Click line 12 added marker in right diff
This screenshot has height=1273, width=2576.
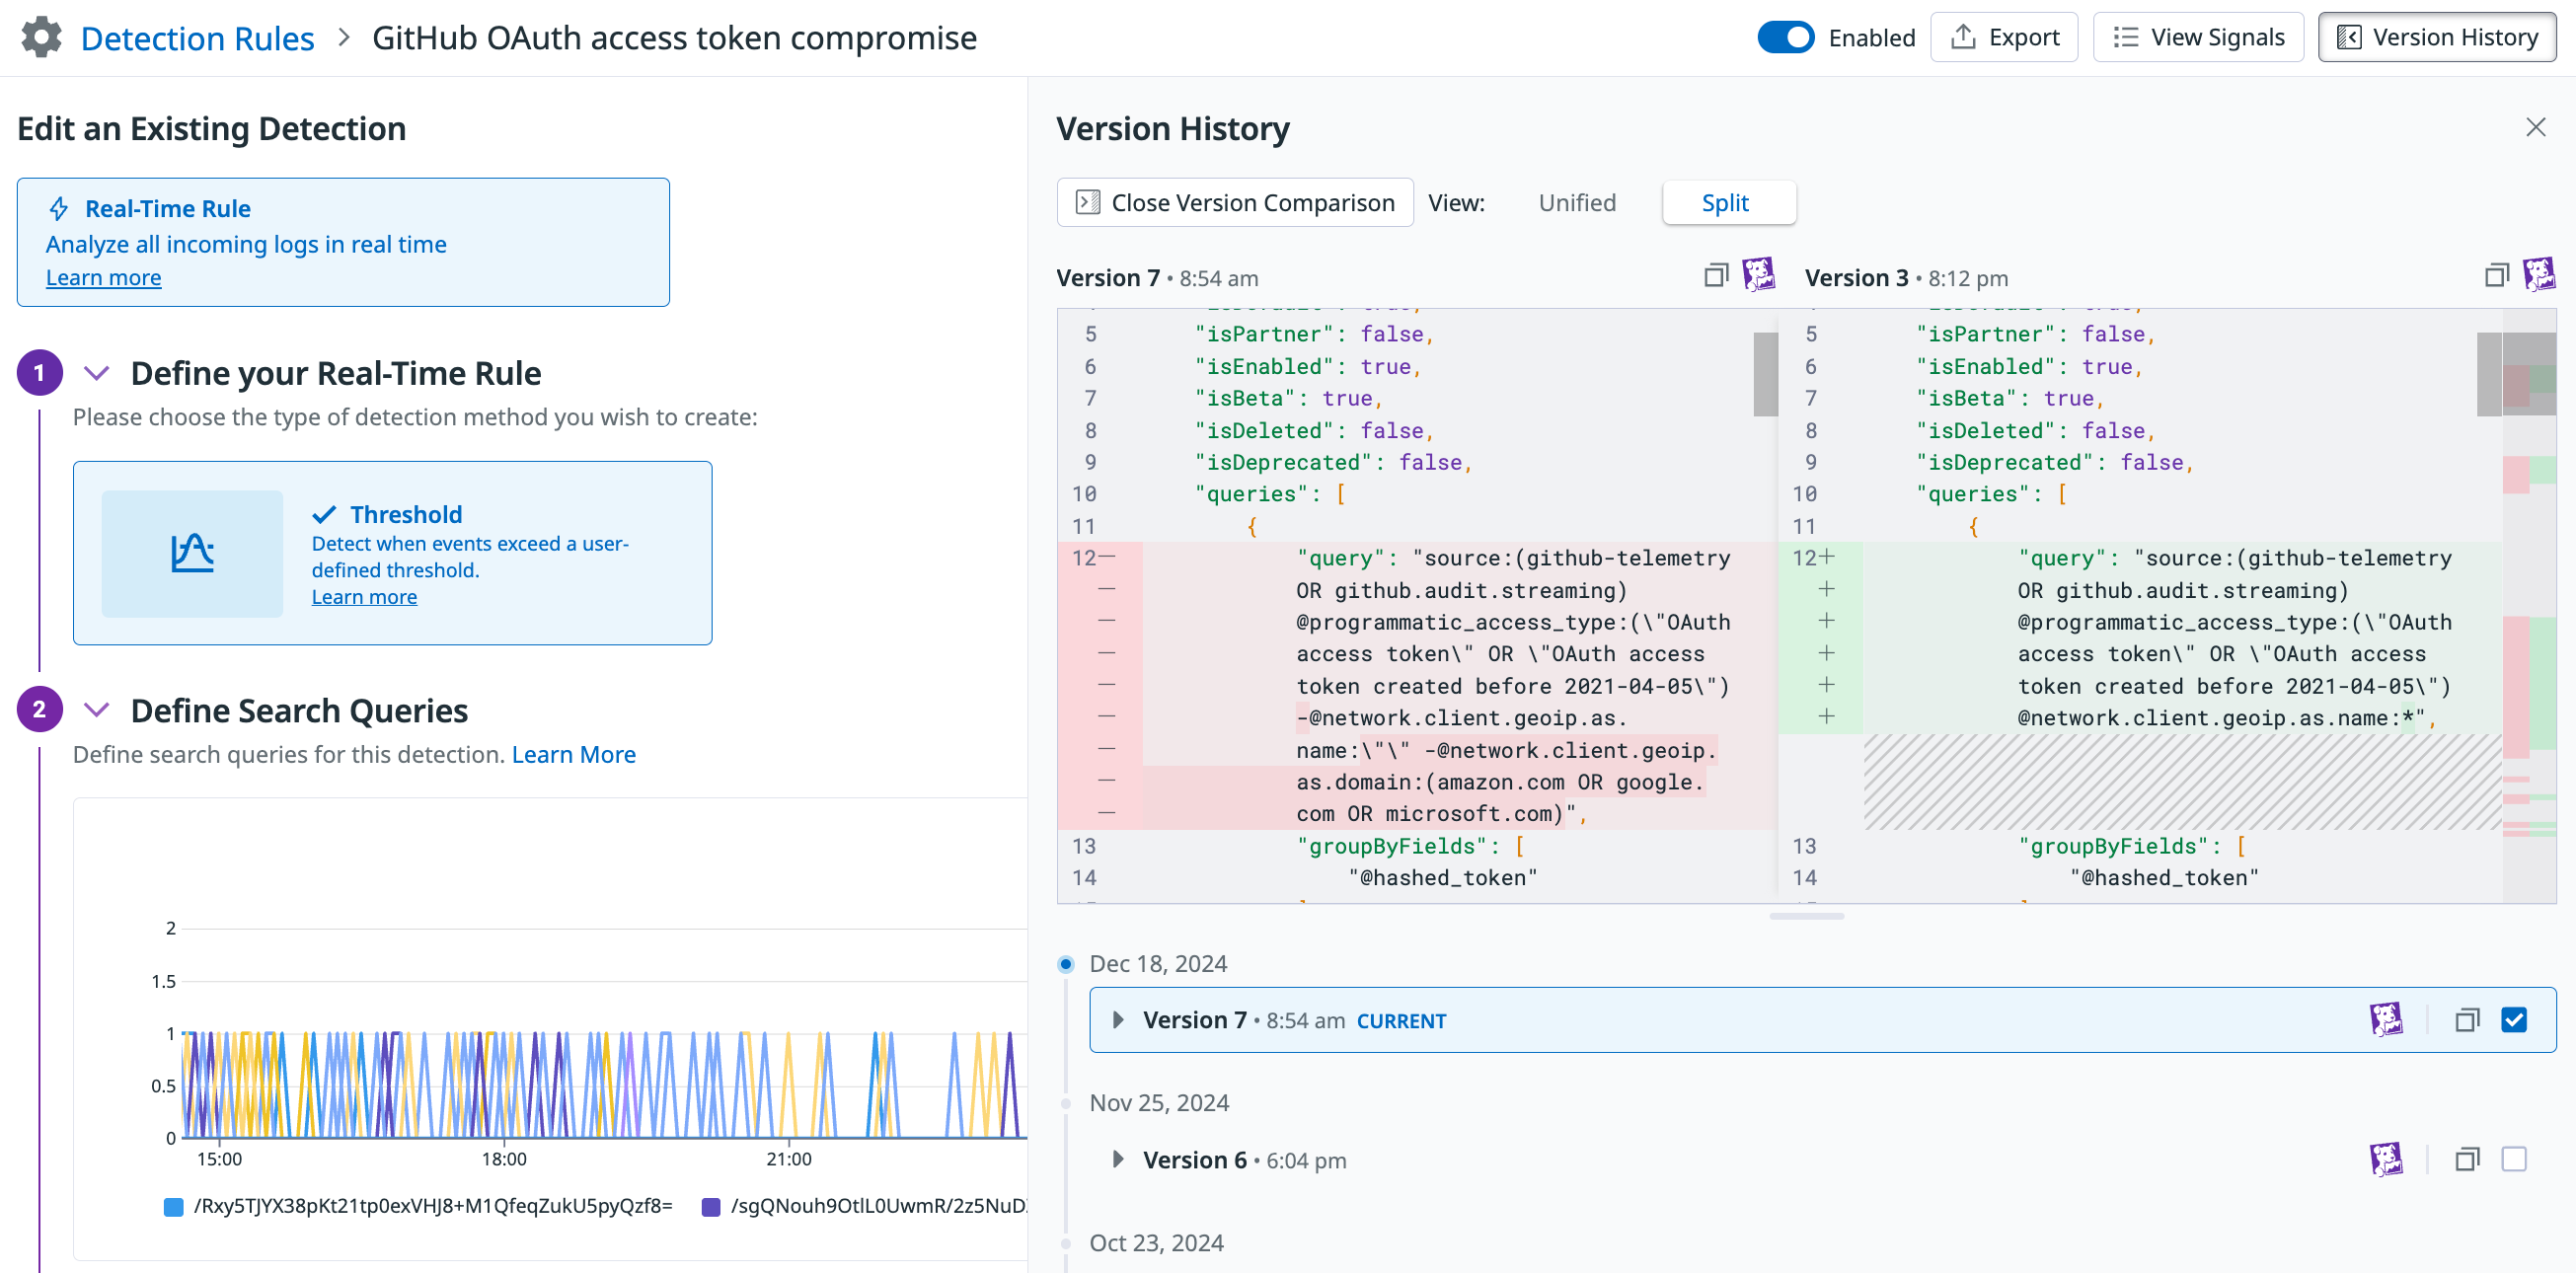click(1826, 558)
